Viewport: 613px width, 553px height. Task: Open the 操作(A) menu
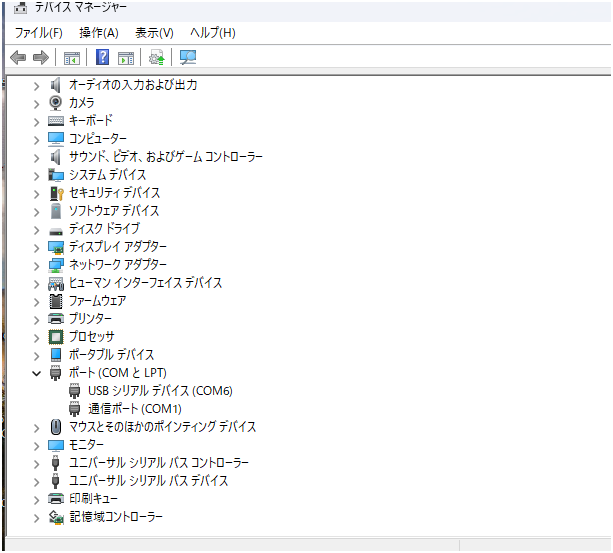click(x=99, y=32)
